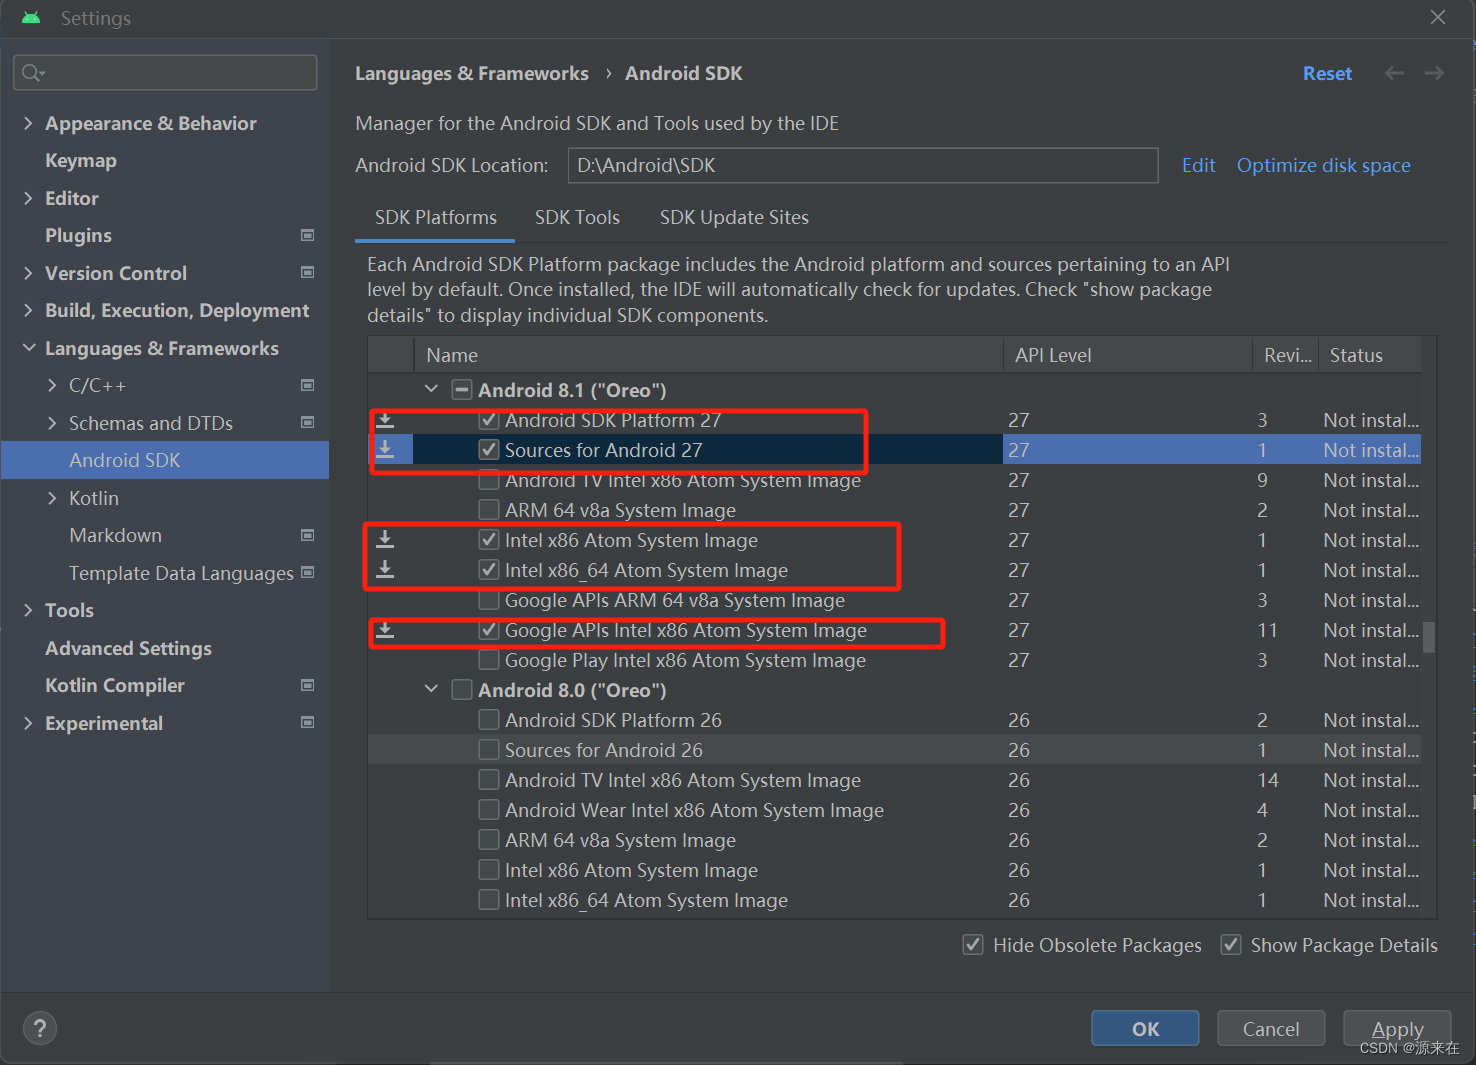Click Optimize disk space link
The width and height of the screenshot is (1476, 1065).
coord(1323,165)
